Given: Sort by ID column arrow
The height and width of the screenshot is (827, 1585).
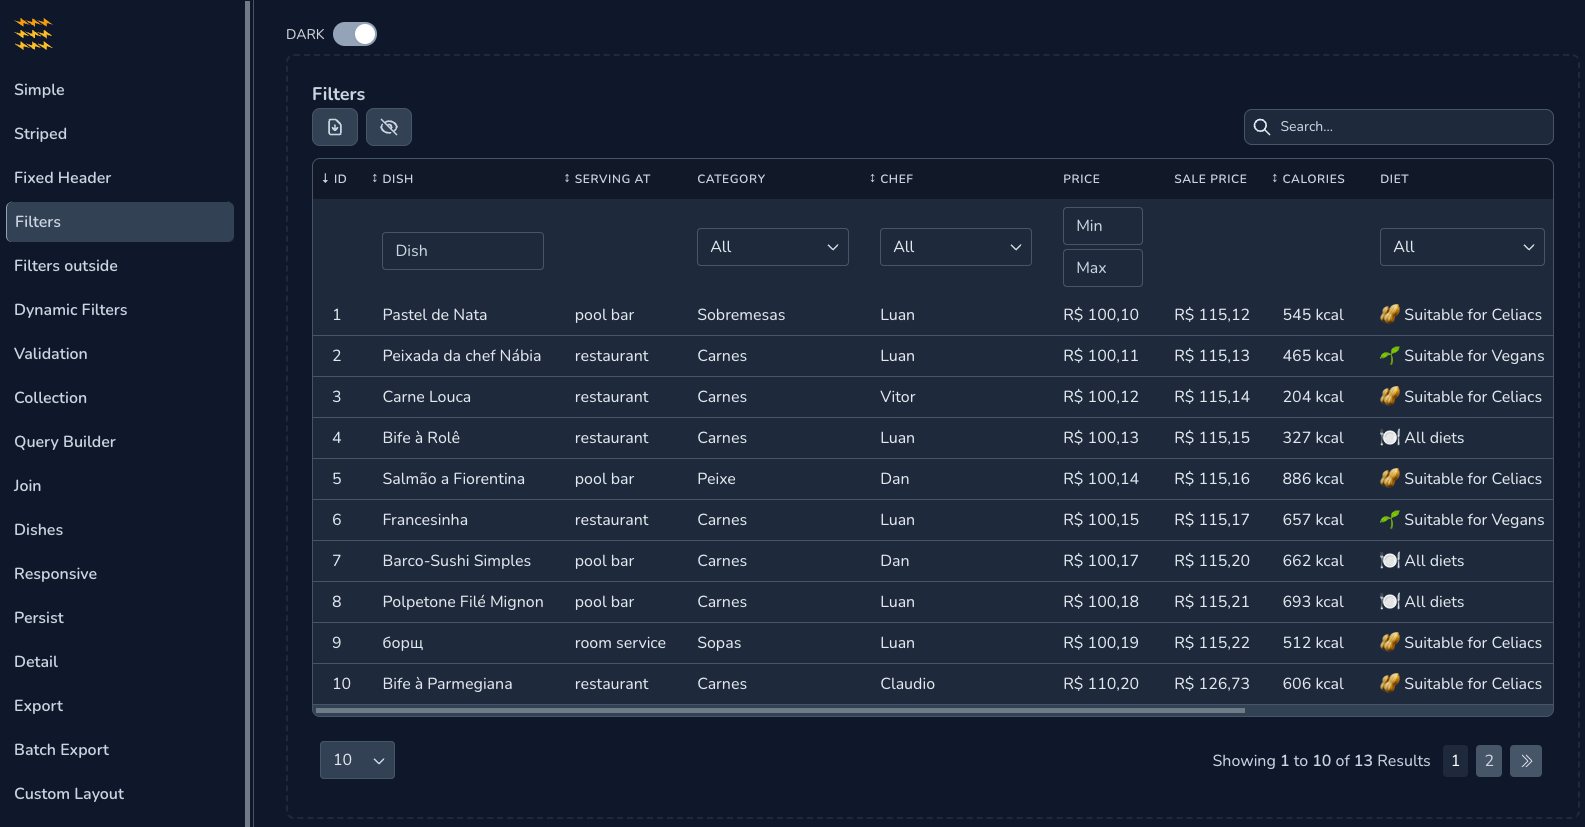Looking at the screenshot, I should pos(326,179).
